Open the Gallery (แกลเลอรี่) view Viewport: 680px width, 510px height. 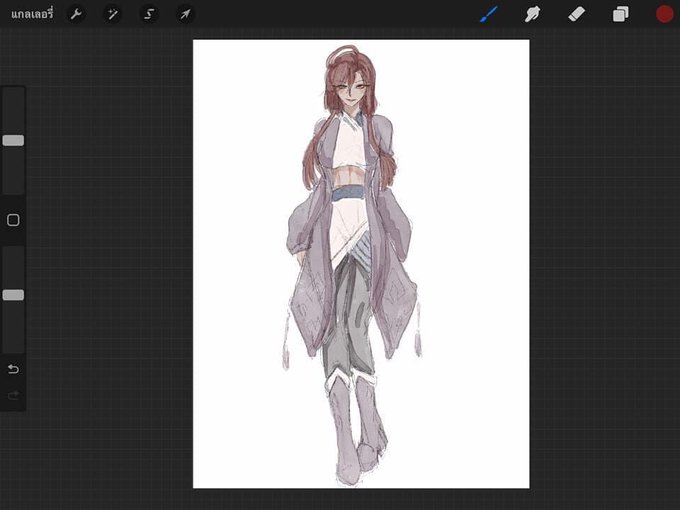point(32,14)
